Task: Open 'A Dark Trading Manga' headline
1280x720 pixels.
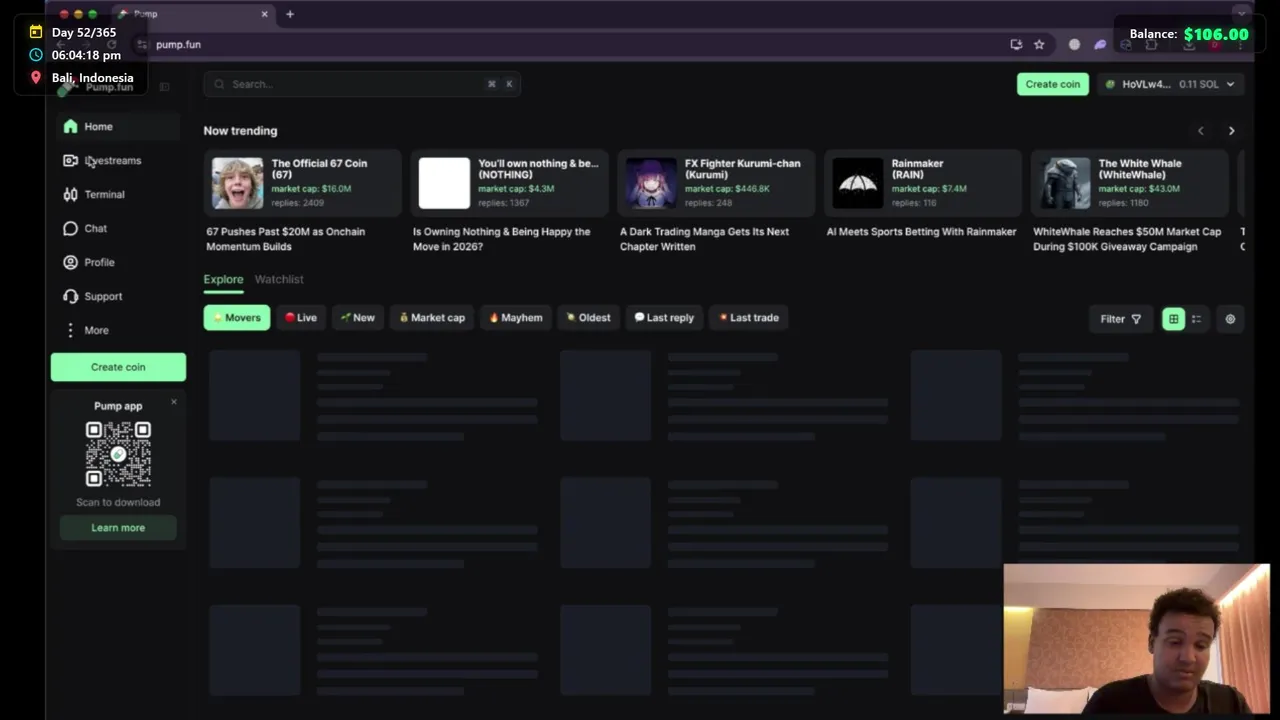Action: pos(705,239)
